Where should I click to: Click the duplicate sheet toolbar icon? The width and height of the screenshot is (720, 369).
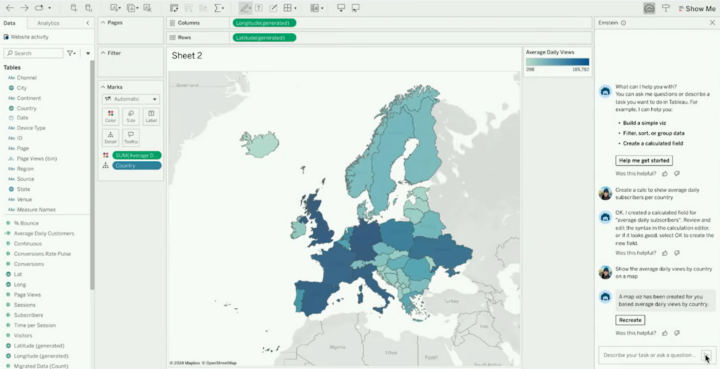click(x=131, y=8)
